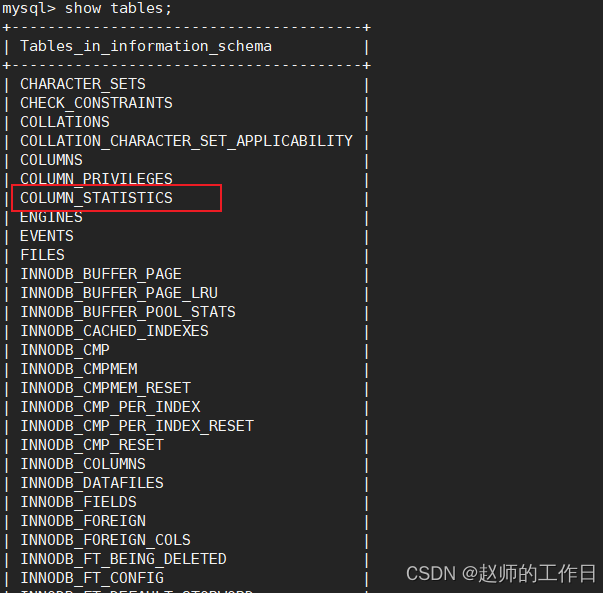Viewport: 603px width, 593px height.
Task: Click the INNODB_CACHED_INDEXES entry
Action: (x=114, y=331)
